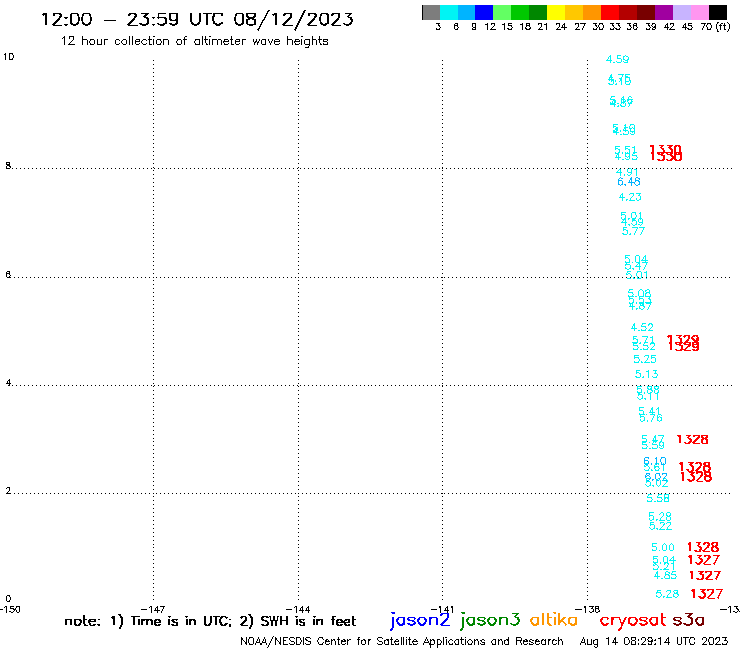Click the NOAA/NESDIS credit line
740x650 pixels.
402,641
